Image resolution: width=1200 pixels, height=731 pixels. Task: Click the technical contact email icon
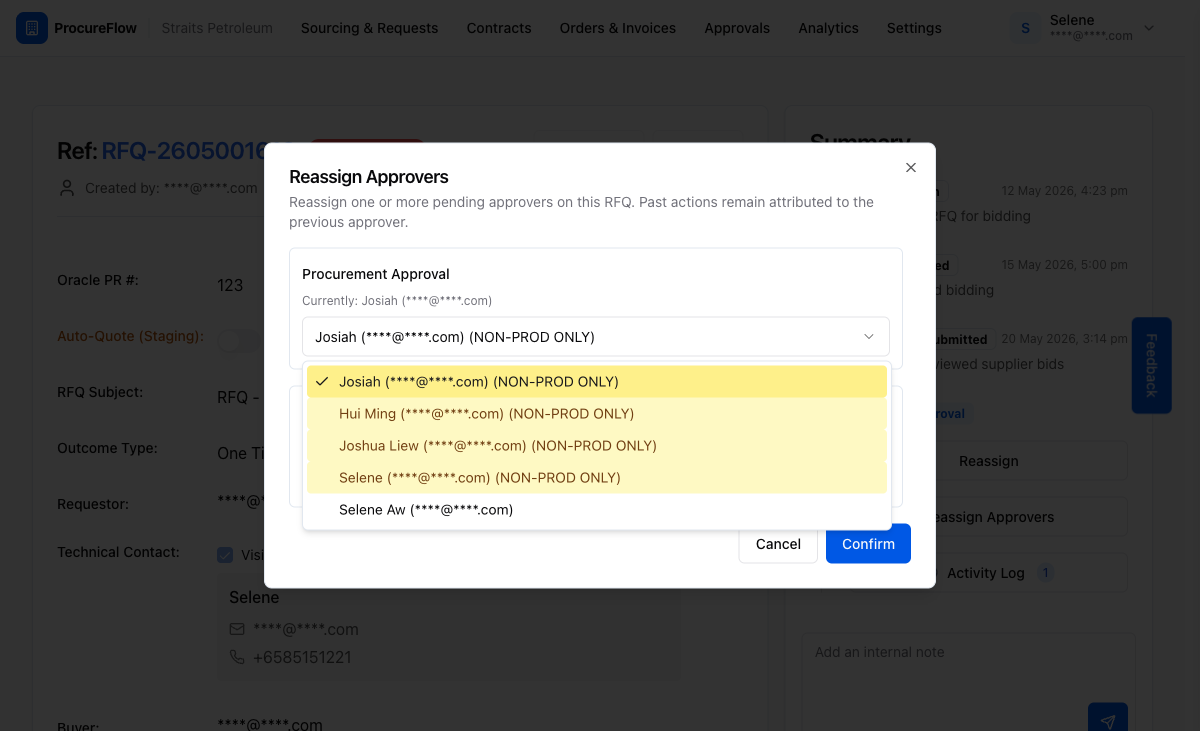click(x=237, y=629)
